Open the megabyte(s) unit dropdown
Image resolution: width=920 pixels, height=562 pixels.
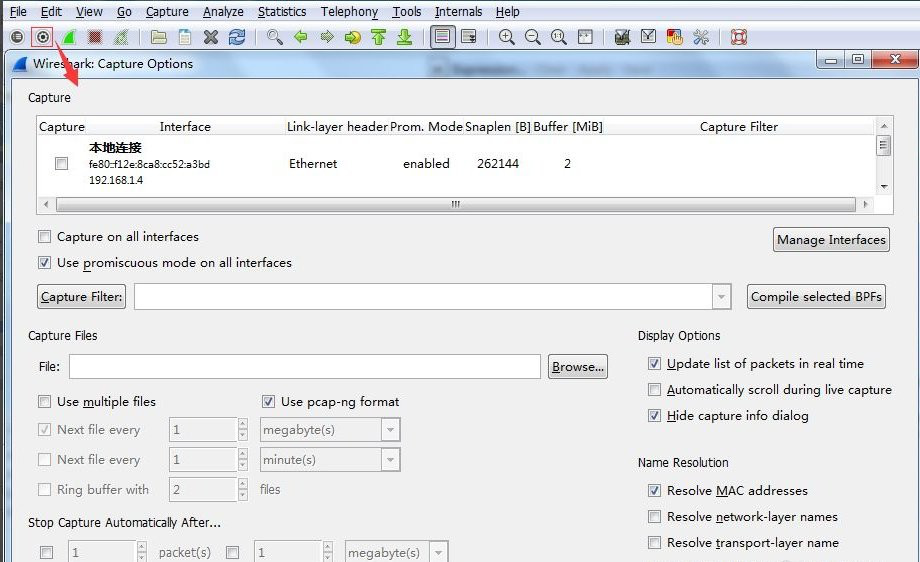coord(390,430)
